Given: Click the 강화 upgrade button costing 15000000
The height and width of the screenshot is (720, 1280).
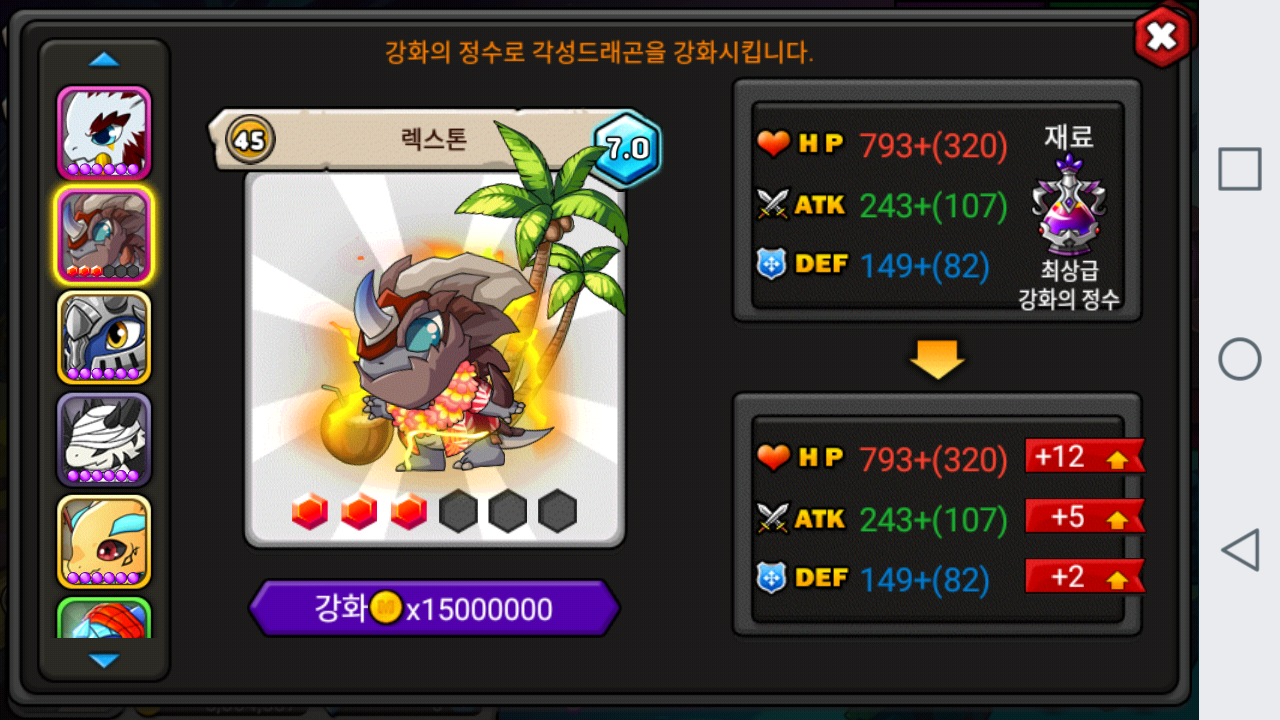Looking at the screenshot, I should tap(434, 608).
